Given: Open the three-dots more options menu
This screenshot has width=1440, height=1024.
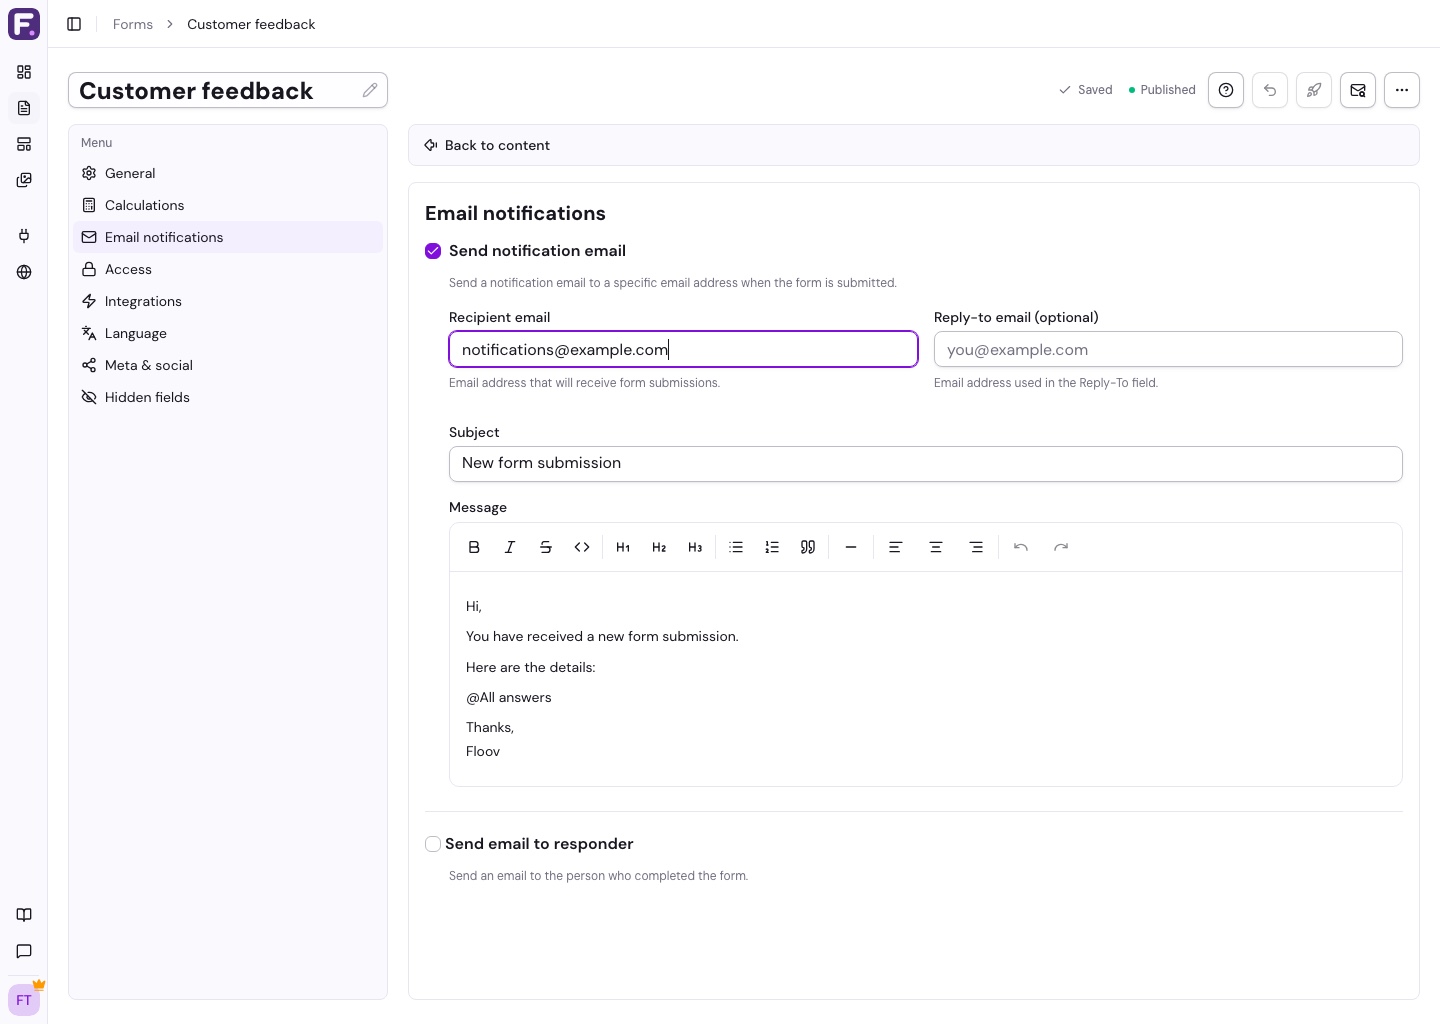Looking at the screenshot, I should pyautogui.click(x=1402, y=90).
